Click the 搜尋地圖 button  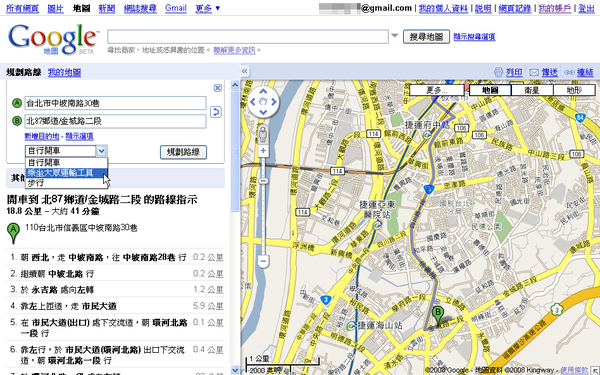click(426, 37)
